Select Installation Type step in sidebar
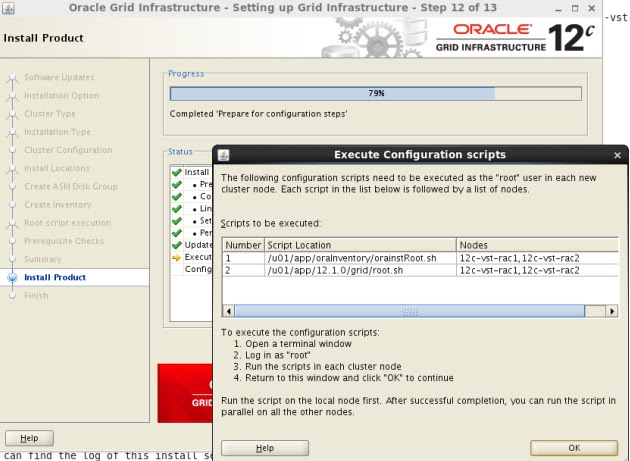The height and width of the screenshot is (461, 630). point(57,132)
